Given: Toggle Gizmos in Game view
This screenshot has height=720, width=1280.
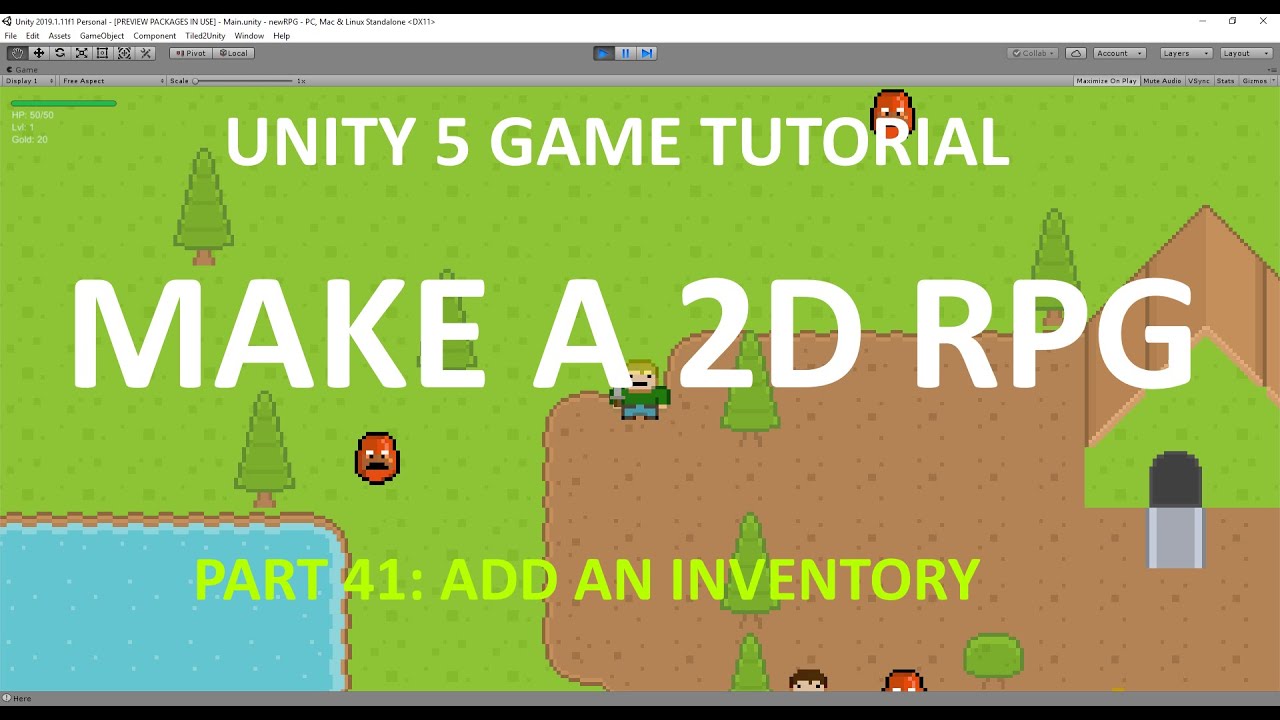Looking at the screenshot, I should click(x=1253, y=81).
